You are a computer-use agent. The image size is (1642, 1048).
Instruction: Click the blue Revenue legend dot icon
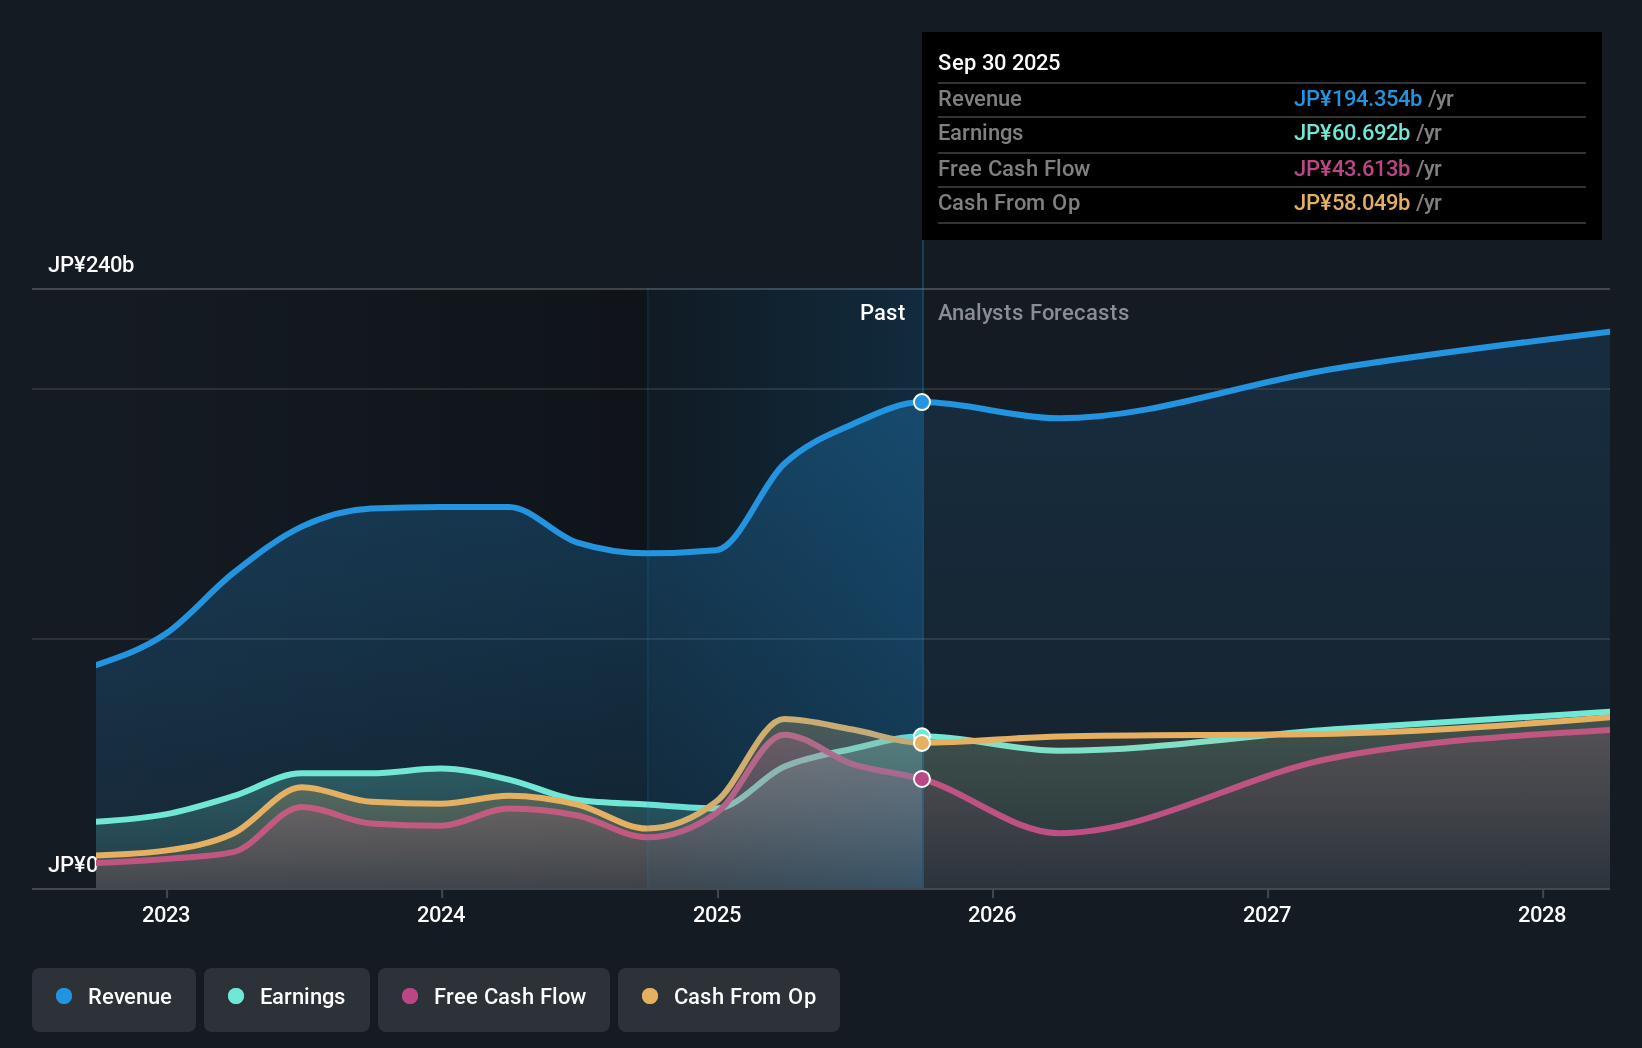click(65, 997)
